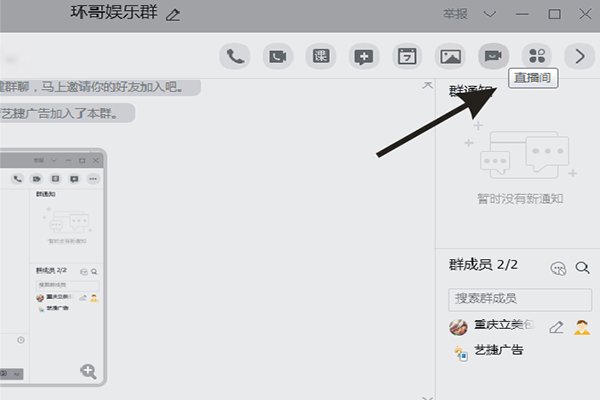Collapse the chat area with the top arrow

[427, 85]
